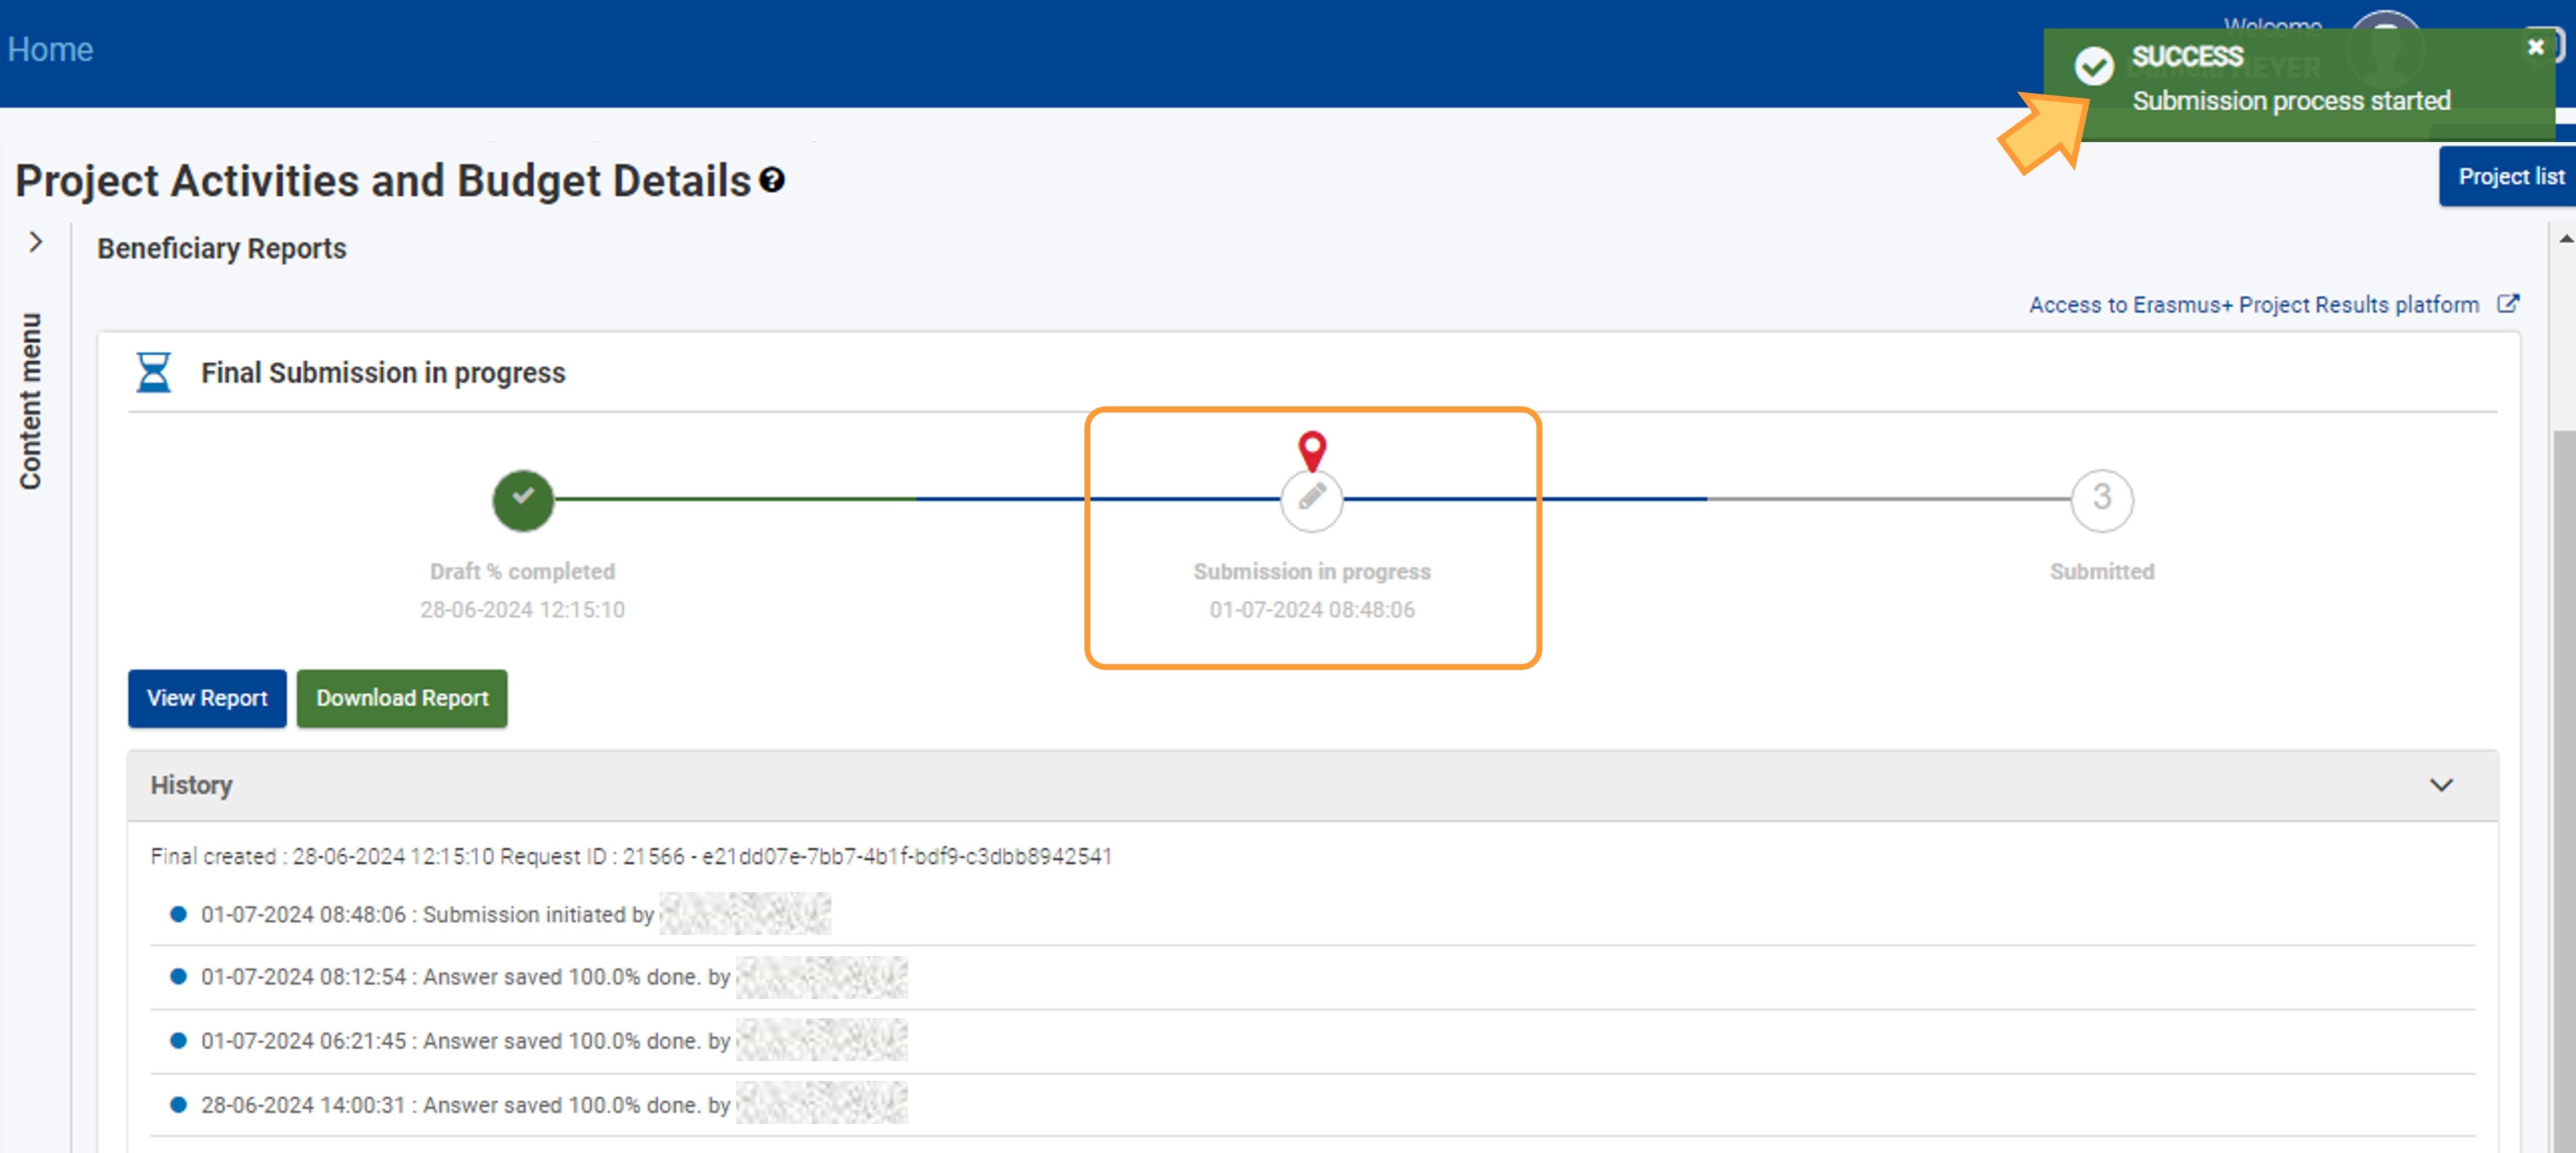
Task: Open the Project list
Action: point(2509,176)
